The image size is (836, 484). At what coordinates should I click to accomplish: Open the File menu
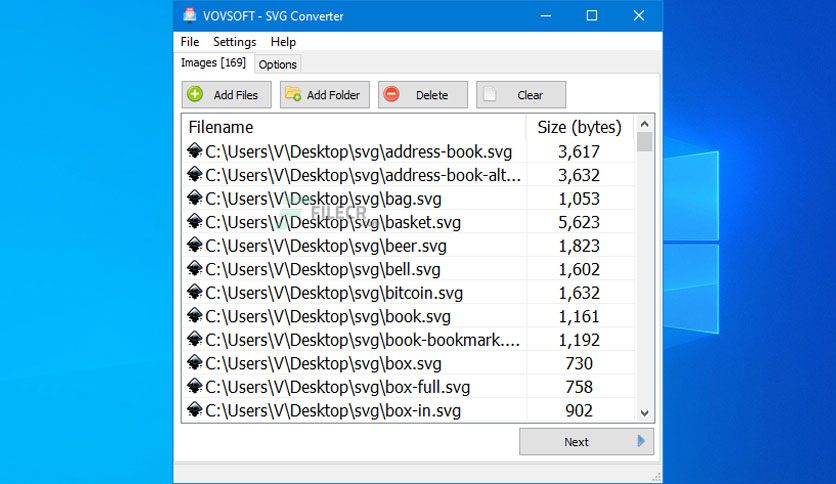pyautogui.click(x=190, y=42)
